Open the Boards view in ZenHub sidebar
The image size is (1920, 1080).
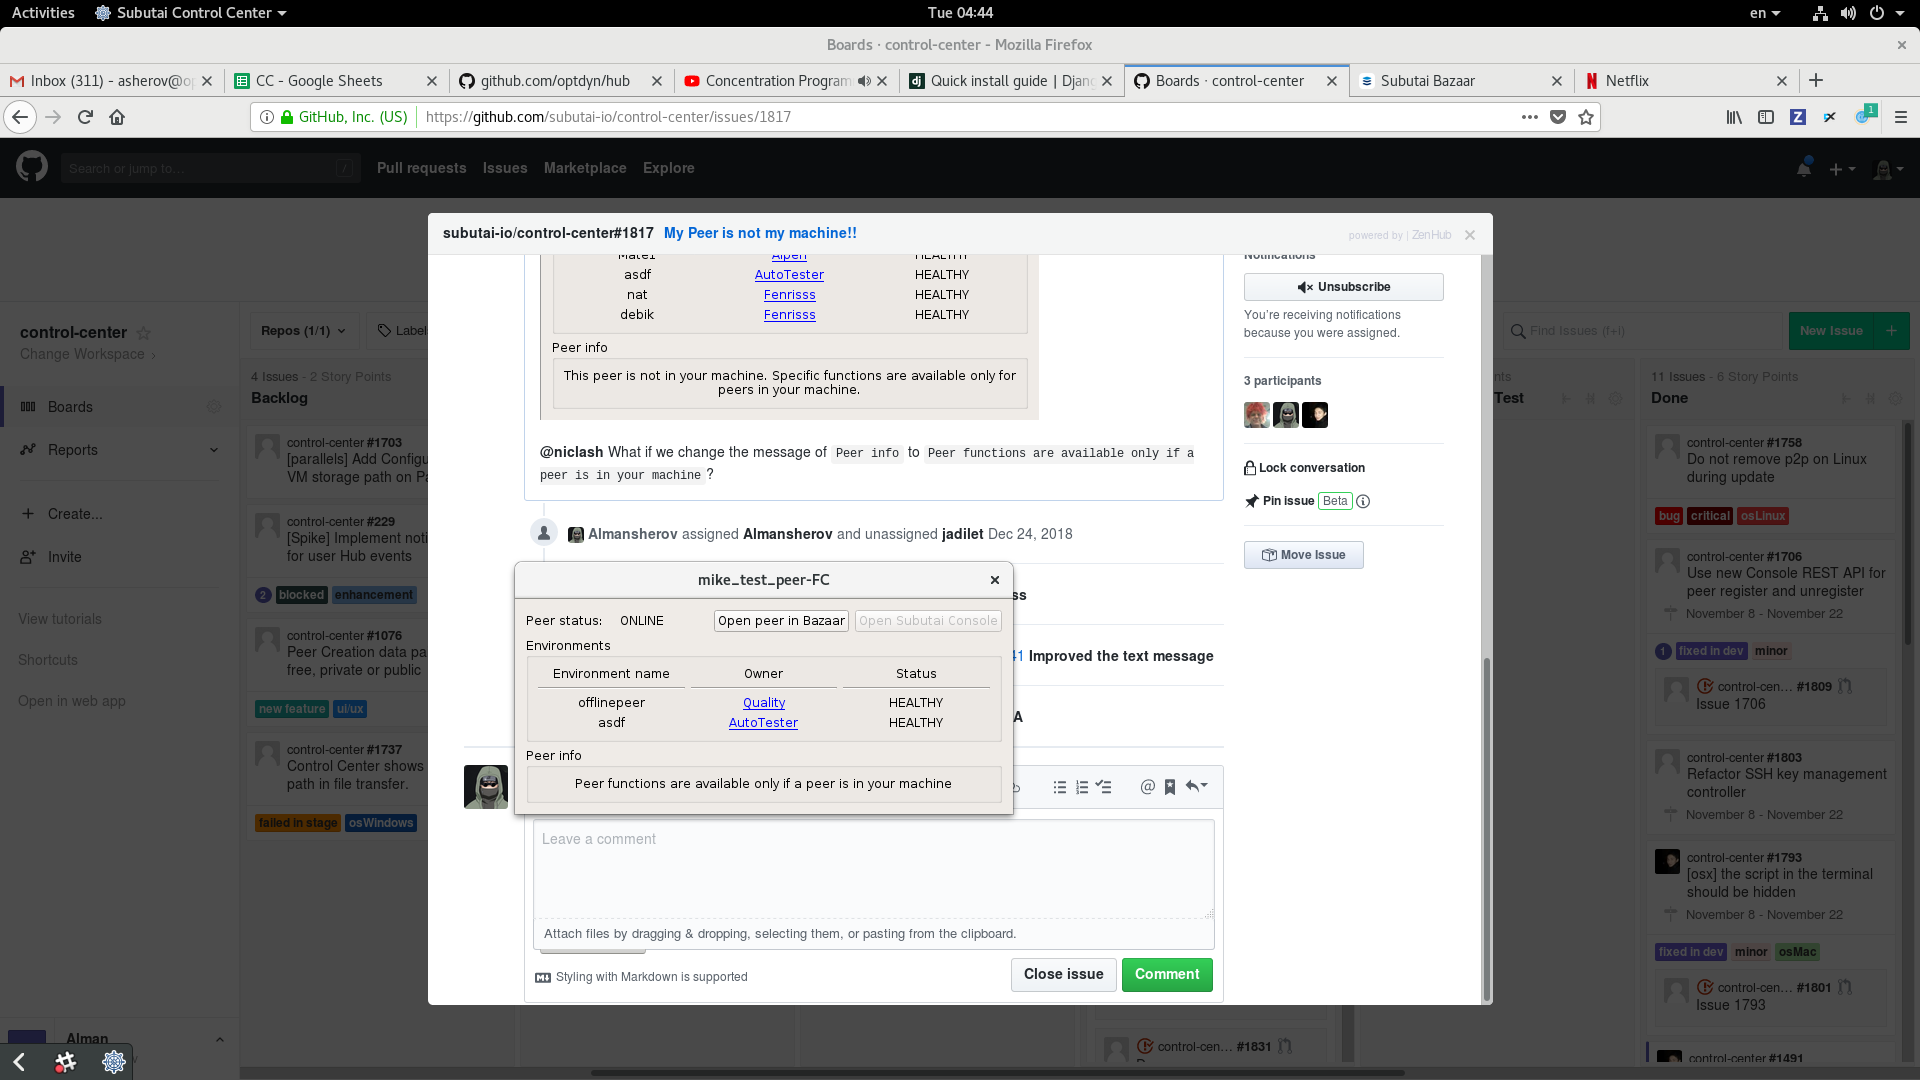point(70,406)
